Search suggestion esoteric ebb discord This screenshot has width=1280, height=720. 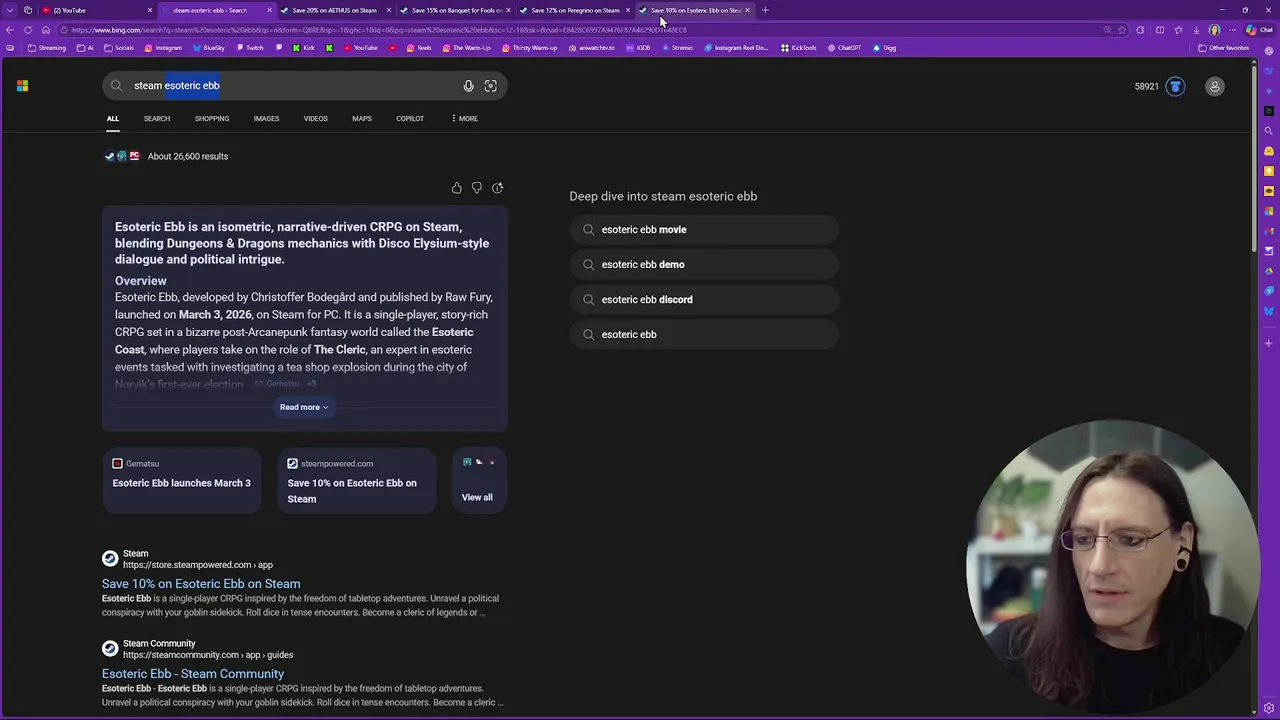click(x=704, y=300)
